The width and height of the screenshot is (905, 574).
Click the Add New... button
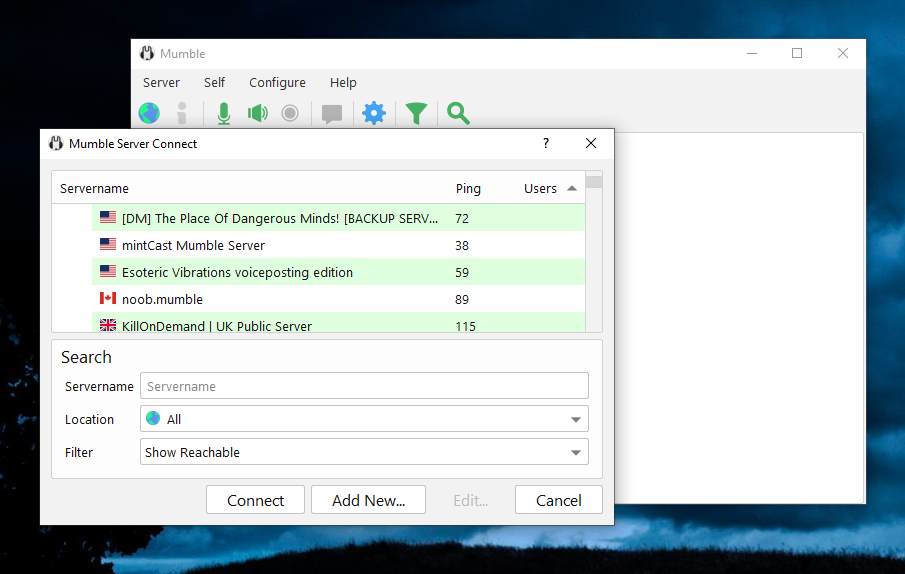coord(368,500)
